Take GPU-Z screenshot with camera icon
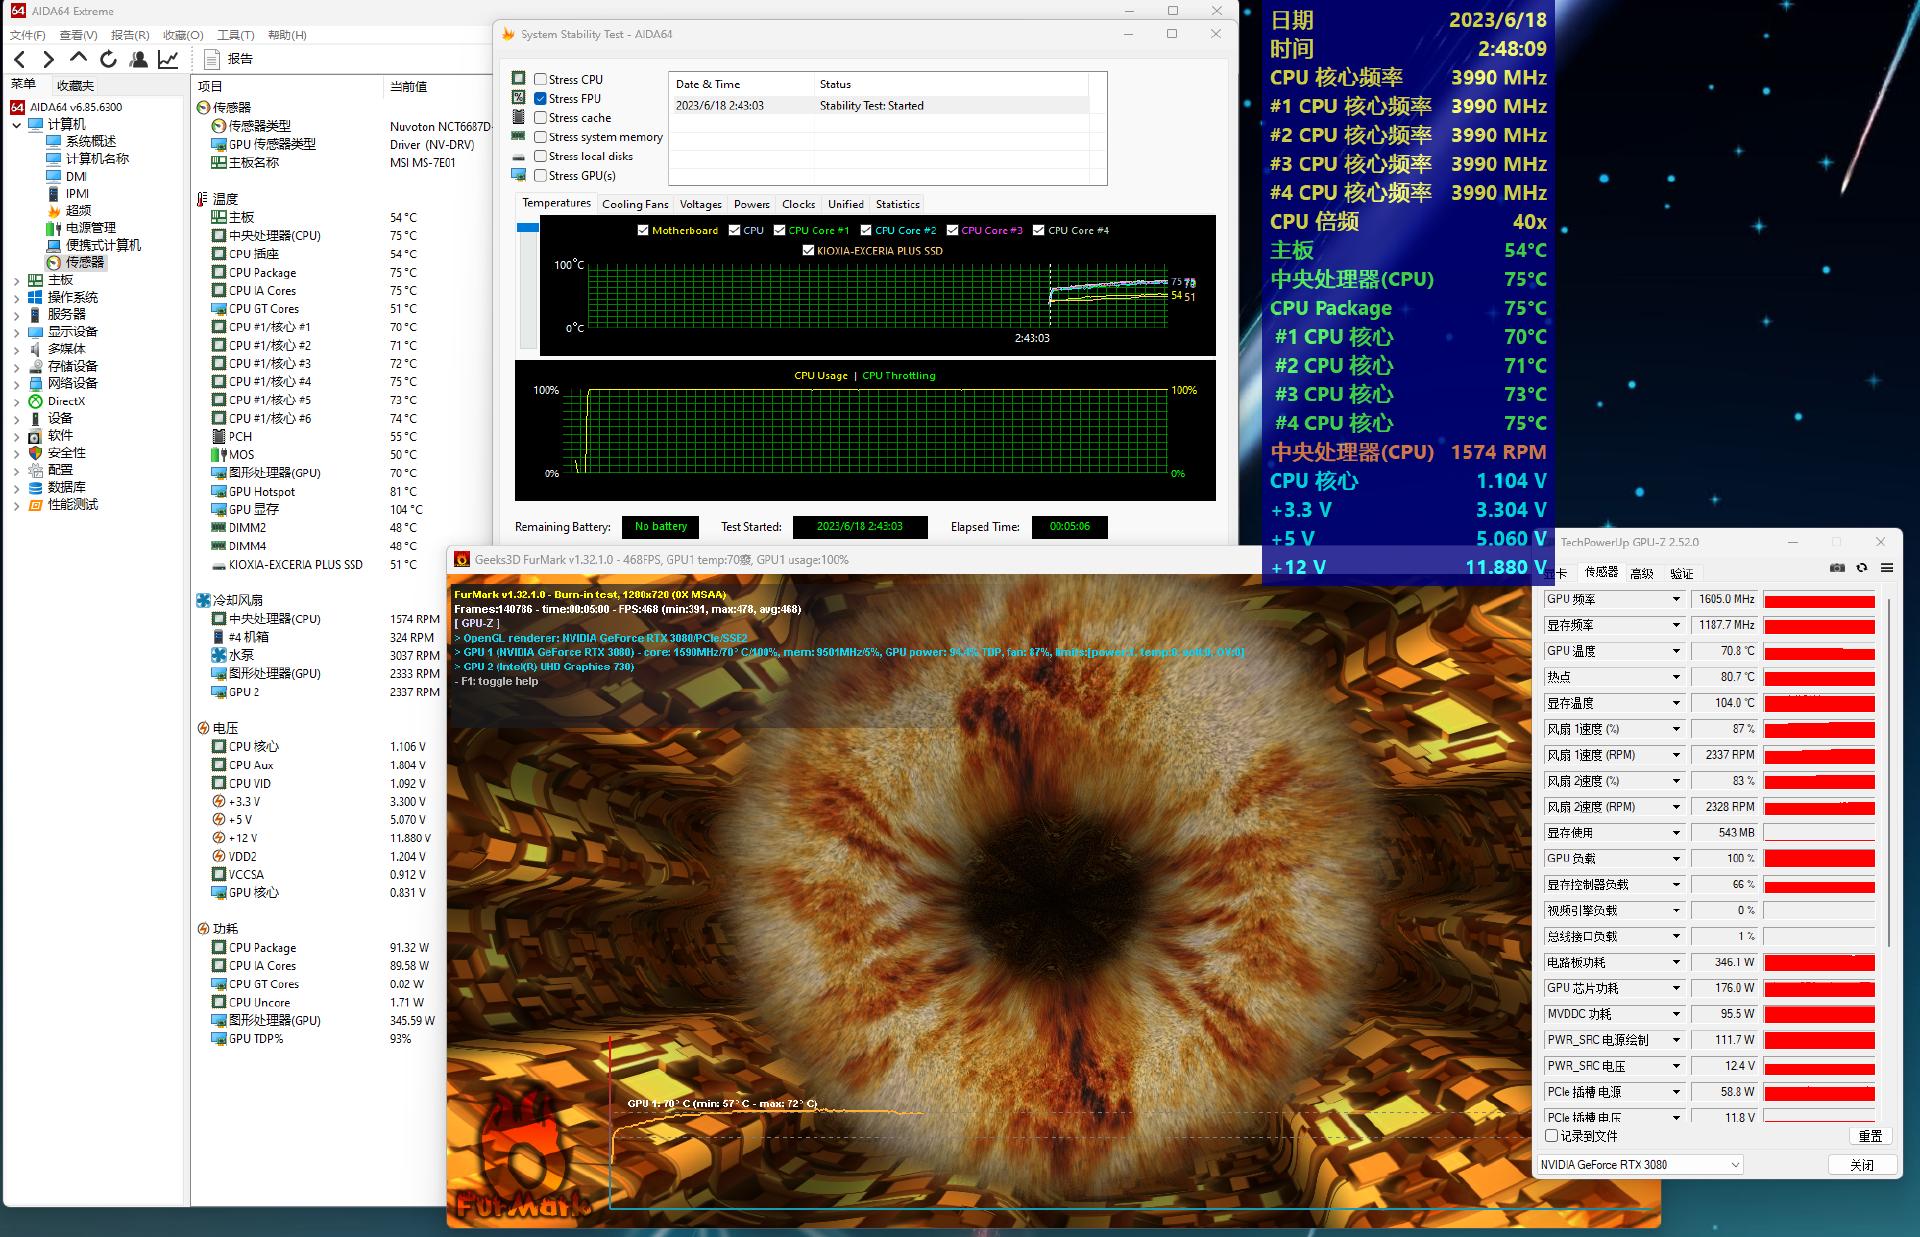 click(1837, 568)
